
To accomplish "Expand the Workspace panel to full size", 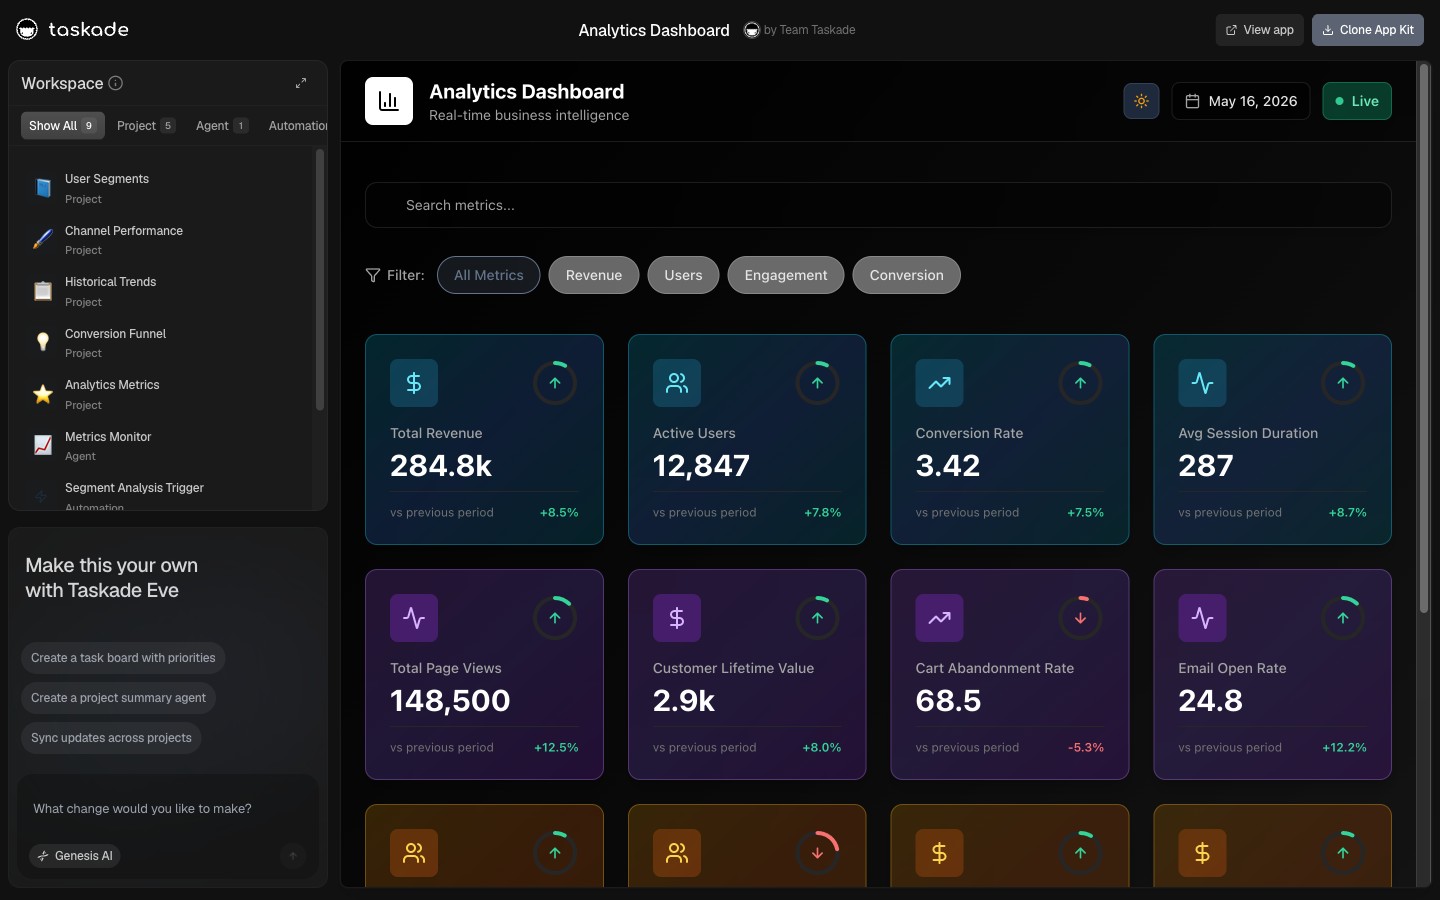I will click(x=301, y=83).
